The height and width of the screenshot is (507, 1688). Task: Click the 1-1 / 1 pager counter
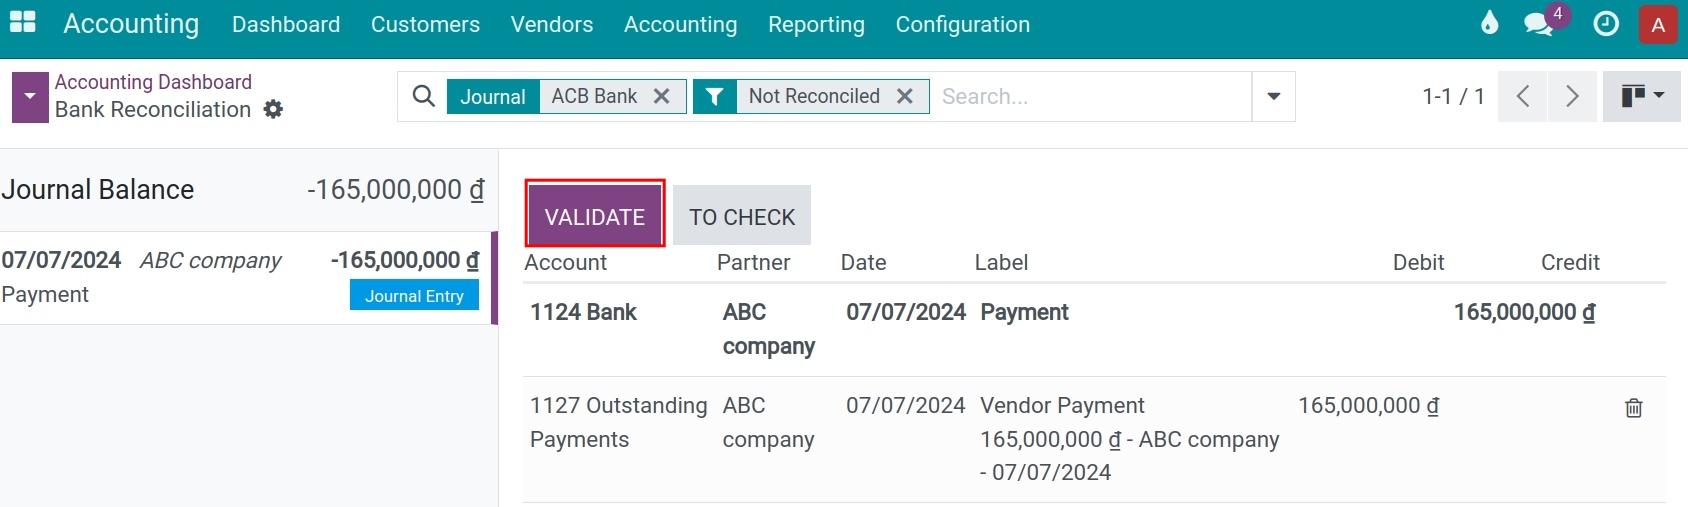click(x=1453, y=96)
